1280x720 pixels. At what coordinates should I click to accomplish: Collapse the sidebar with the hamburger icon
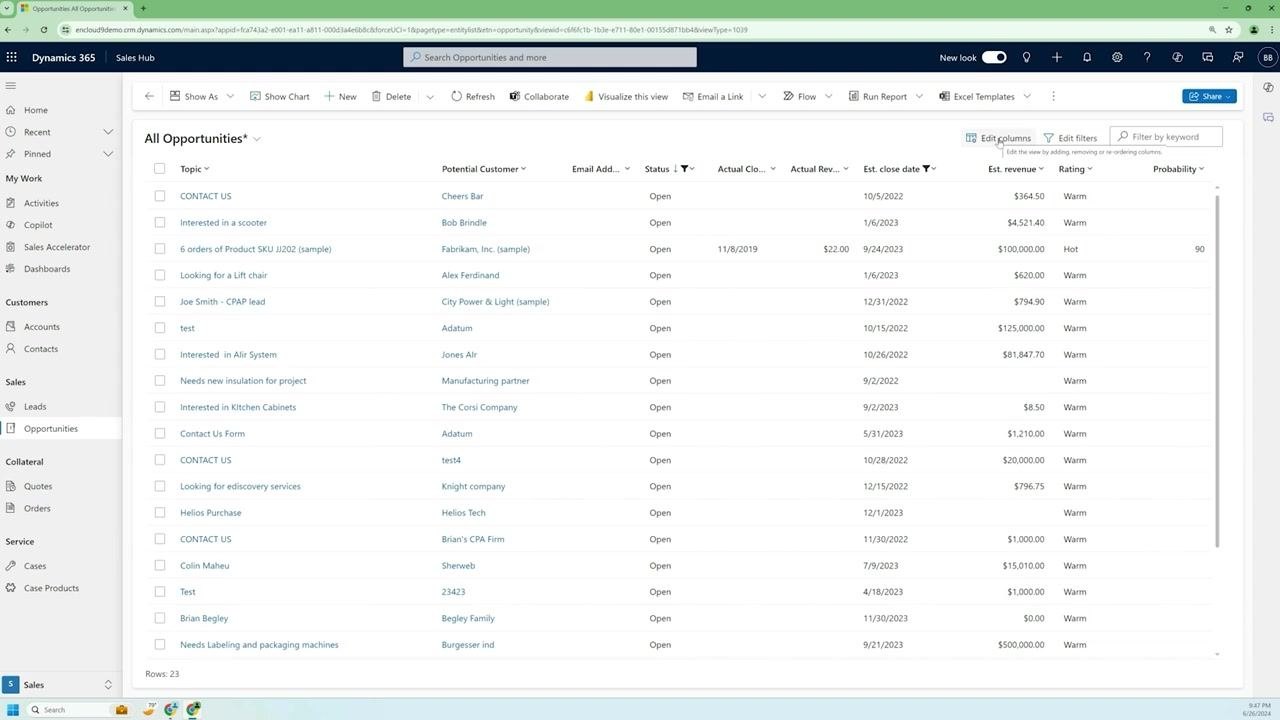[11, 86]
